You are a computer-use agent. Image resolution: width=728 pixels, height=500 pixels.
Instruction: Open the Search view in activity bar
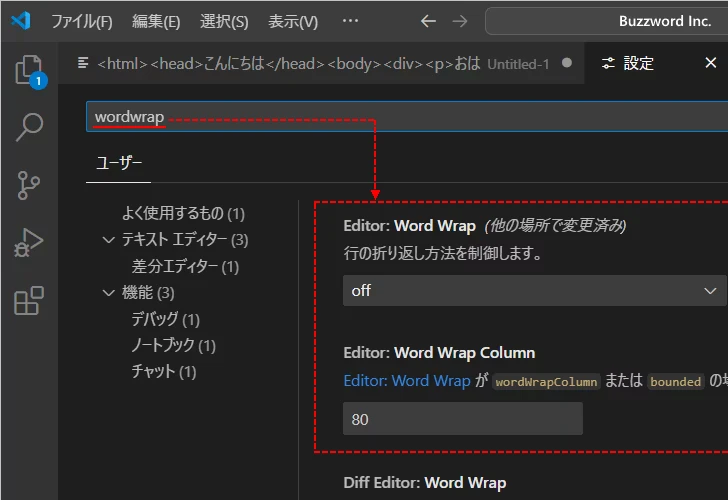click(x=29, y=127)
